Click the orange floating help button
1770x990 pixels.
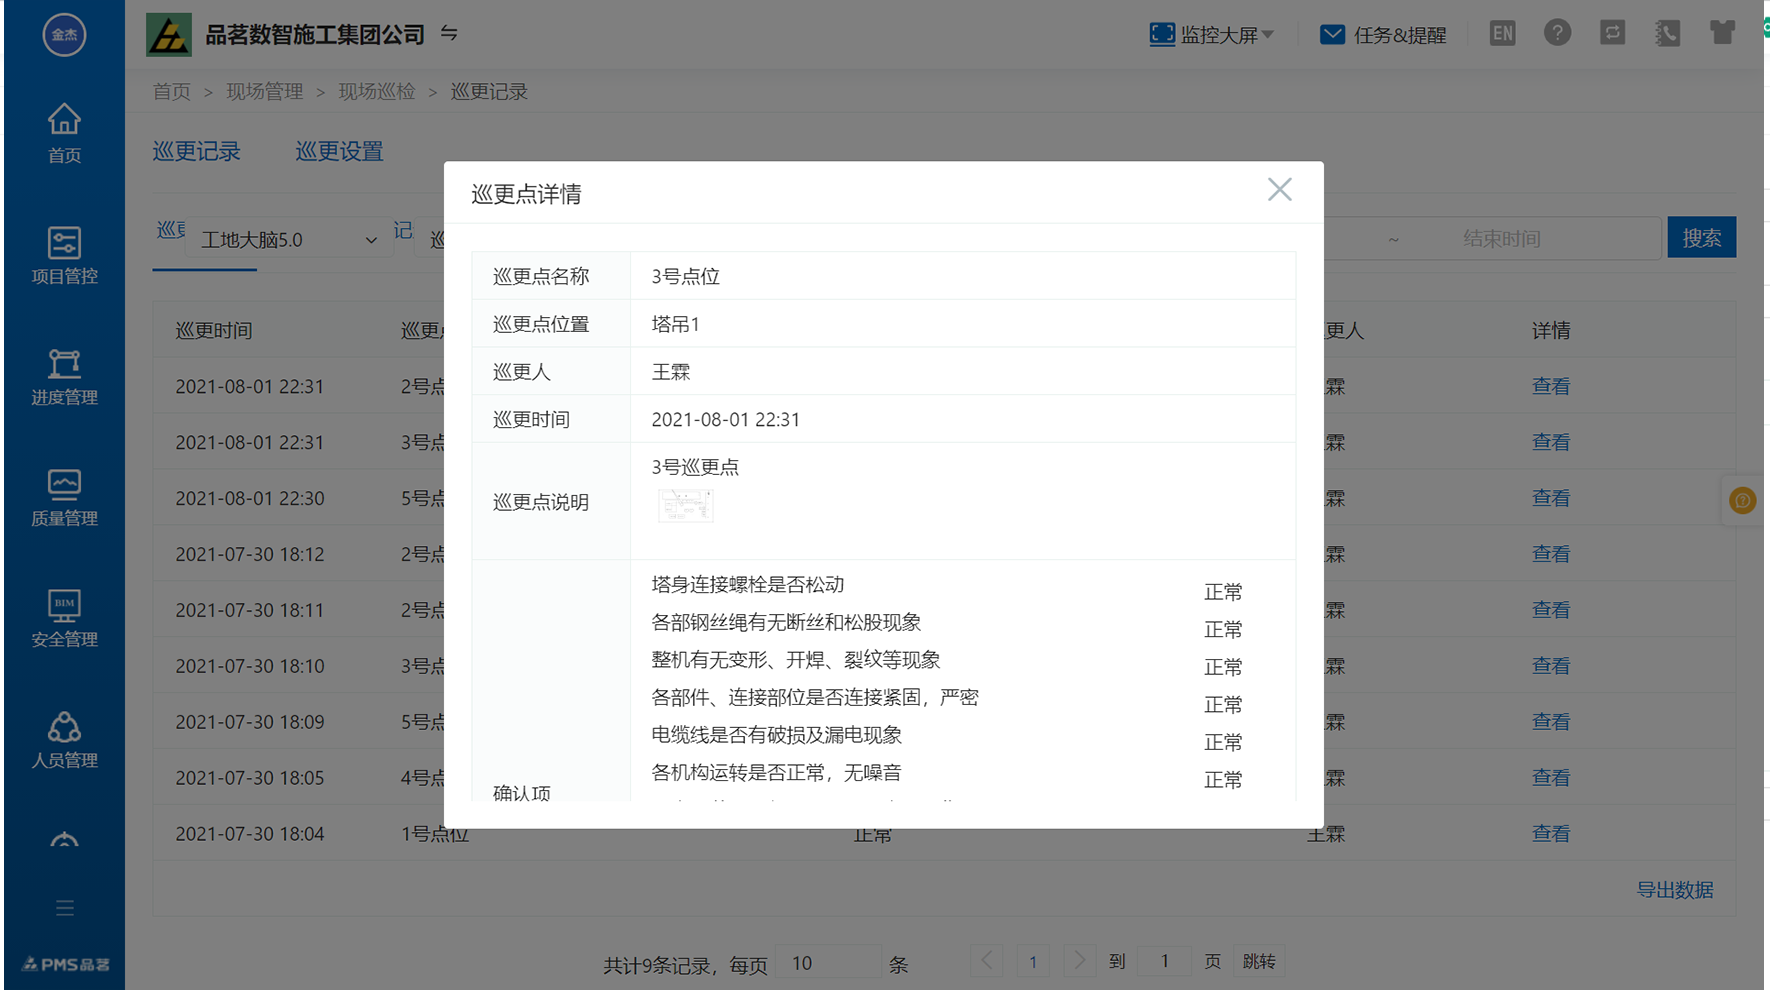tap(1742, 500)
